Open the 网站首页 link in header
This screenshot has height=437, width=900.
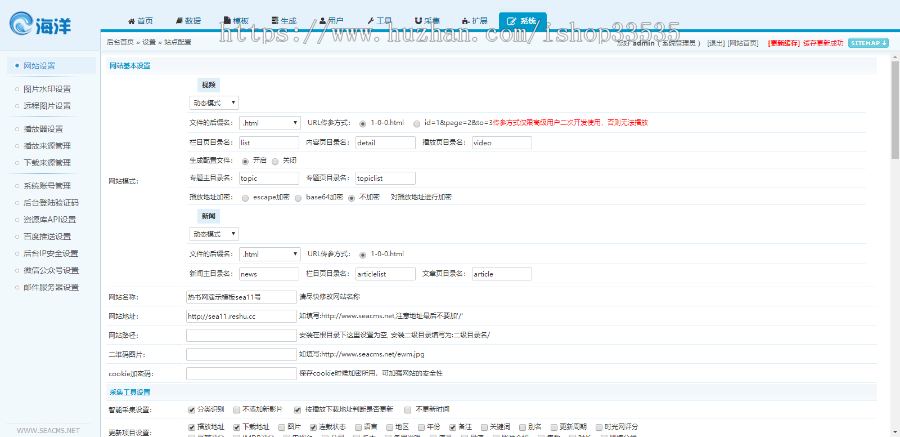point(743,43)
